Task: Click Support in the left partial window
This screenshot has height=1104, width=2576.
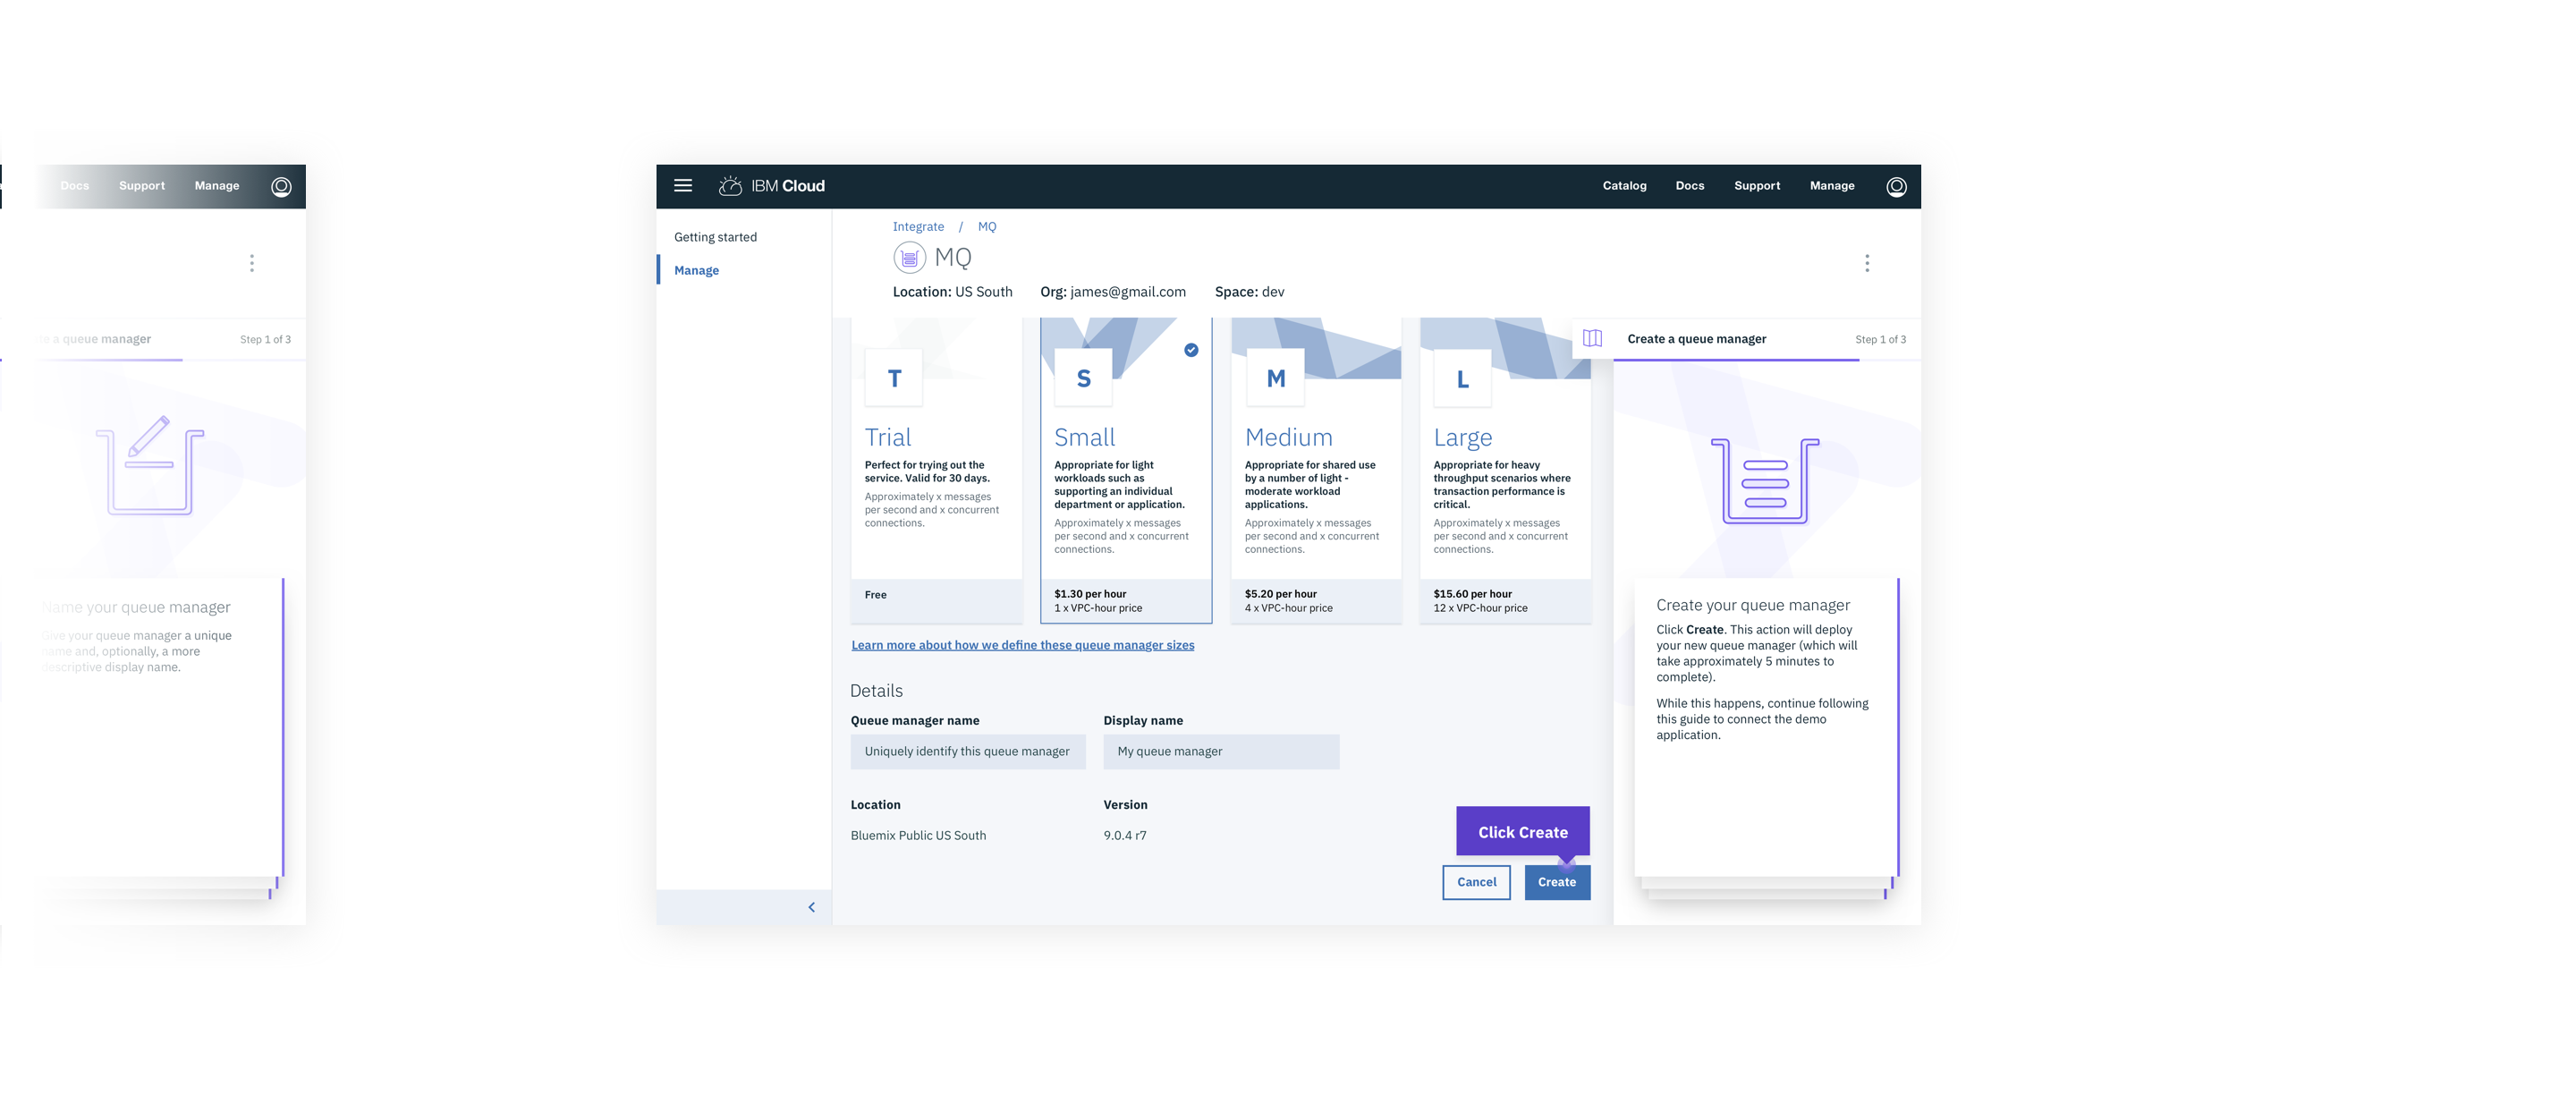Action: (142, 186)
